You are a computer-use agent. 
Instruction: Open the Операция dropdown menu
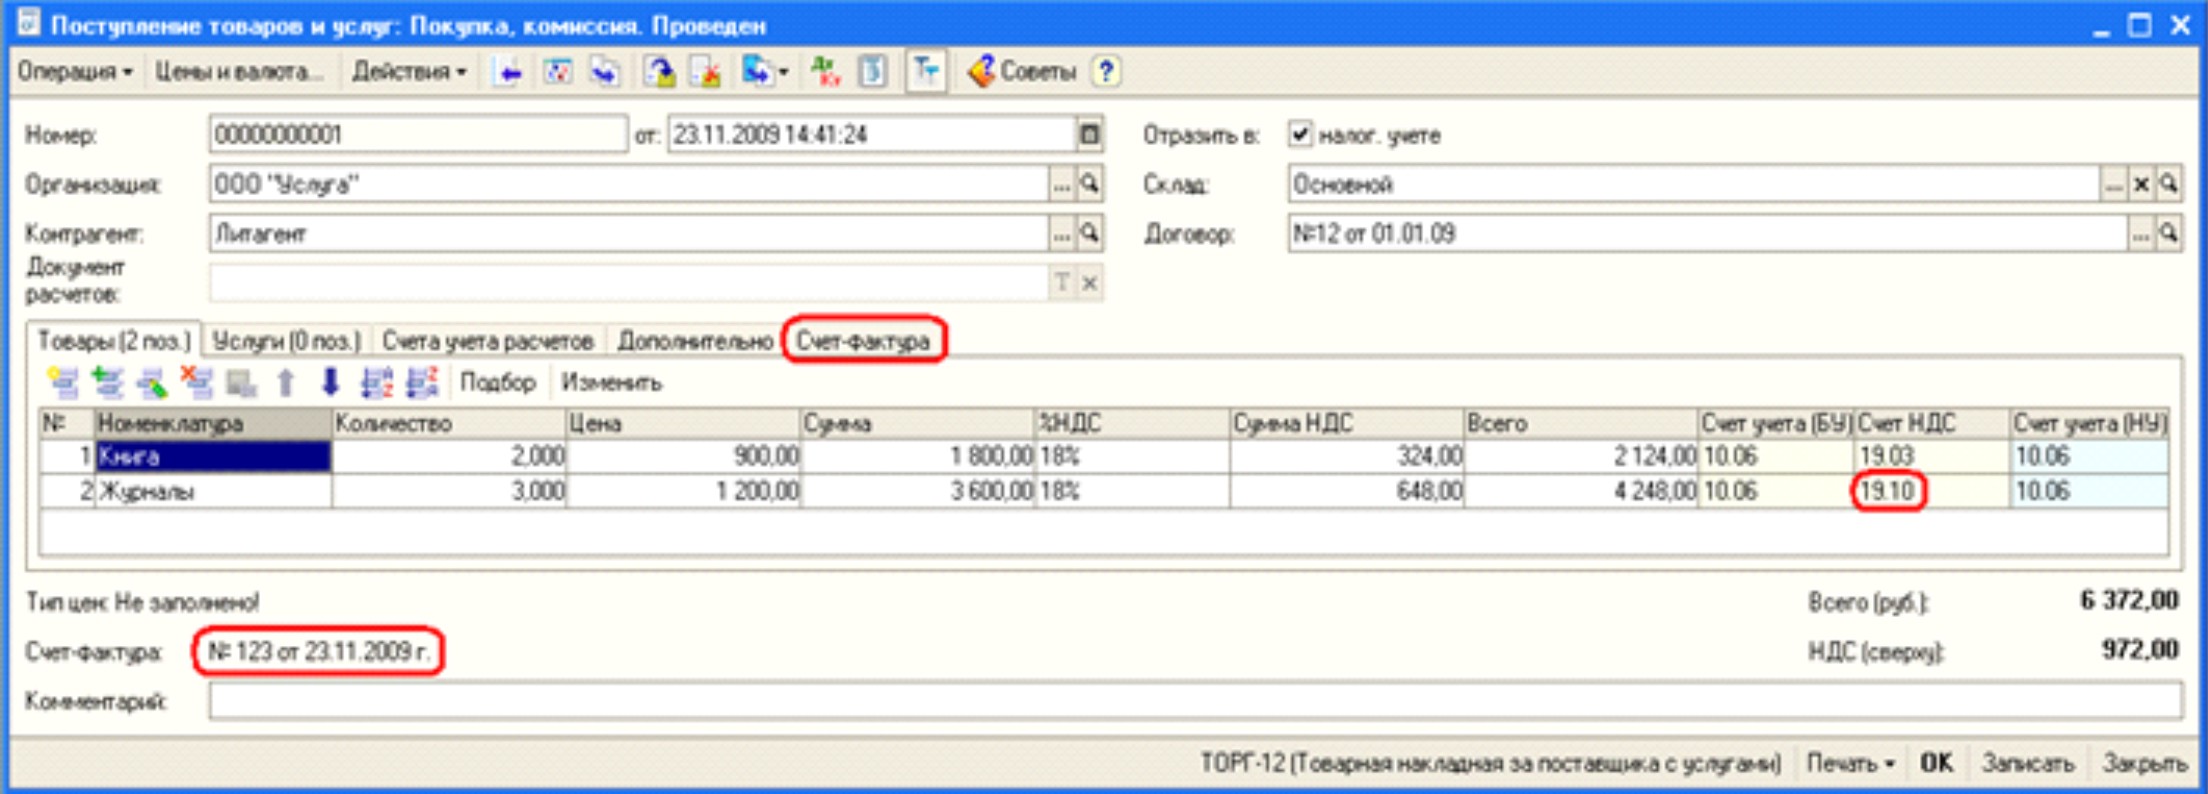[75, 72]
